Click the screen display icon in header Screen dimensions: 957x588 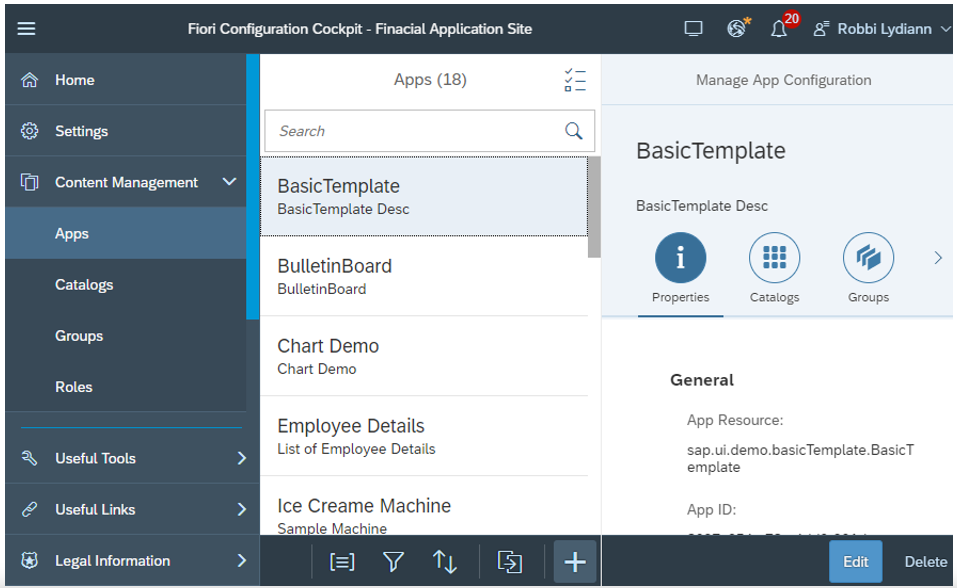693,29
